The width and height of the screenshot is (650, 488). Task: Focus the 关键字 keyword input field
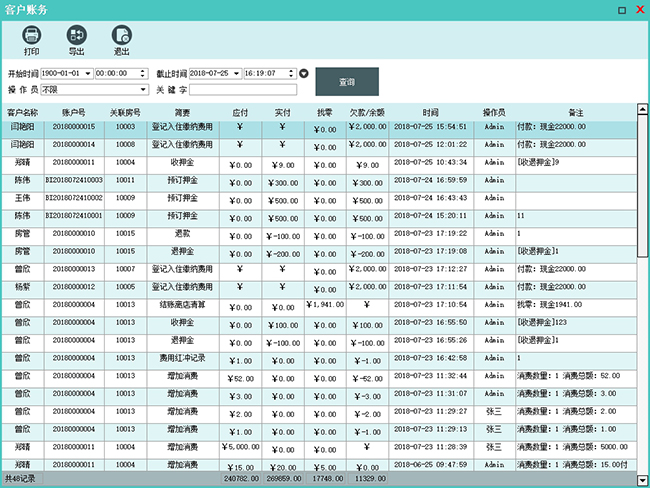236,89
